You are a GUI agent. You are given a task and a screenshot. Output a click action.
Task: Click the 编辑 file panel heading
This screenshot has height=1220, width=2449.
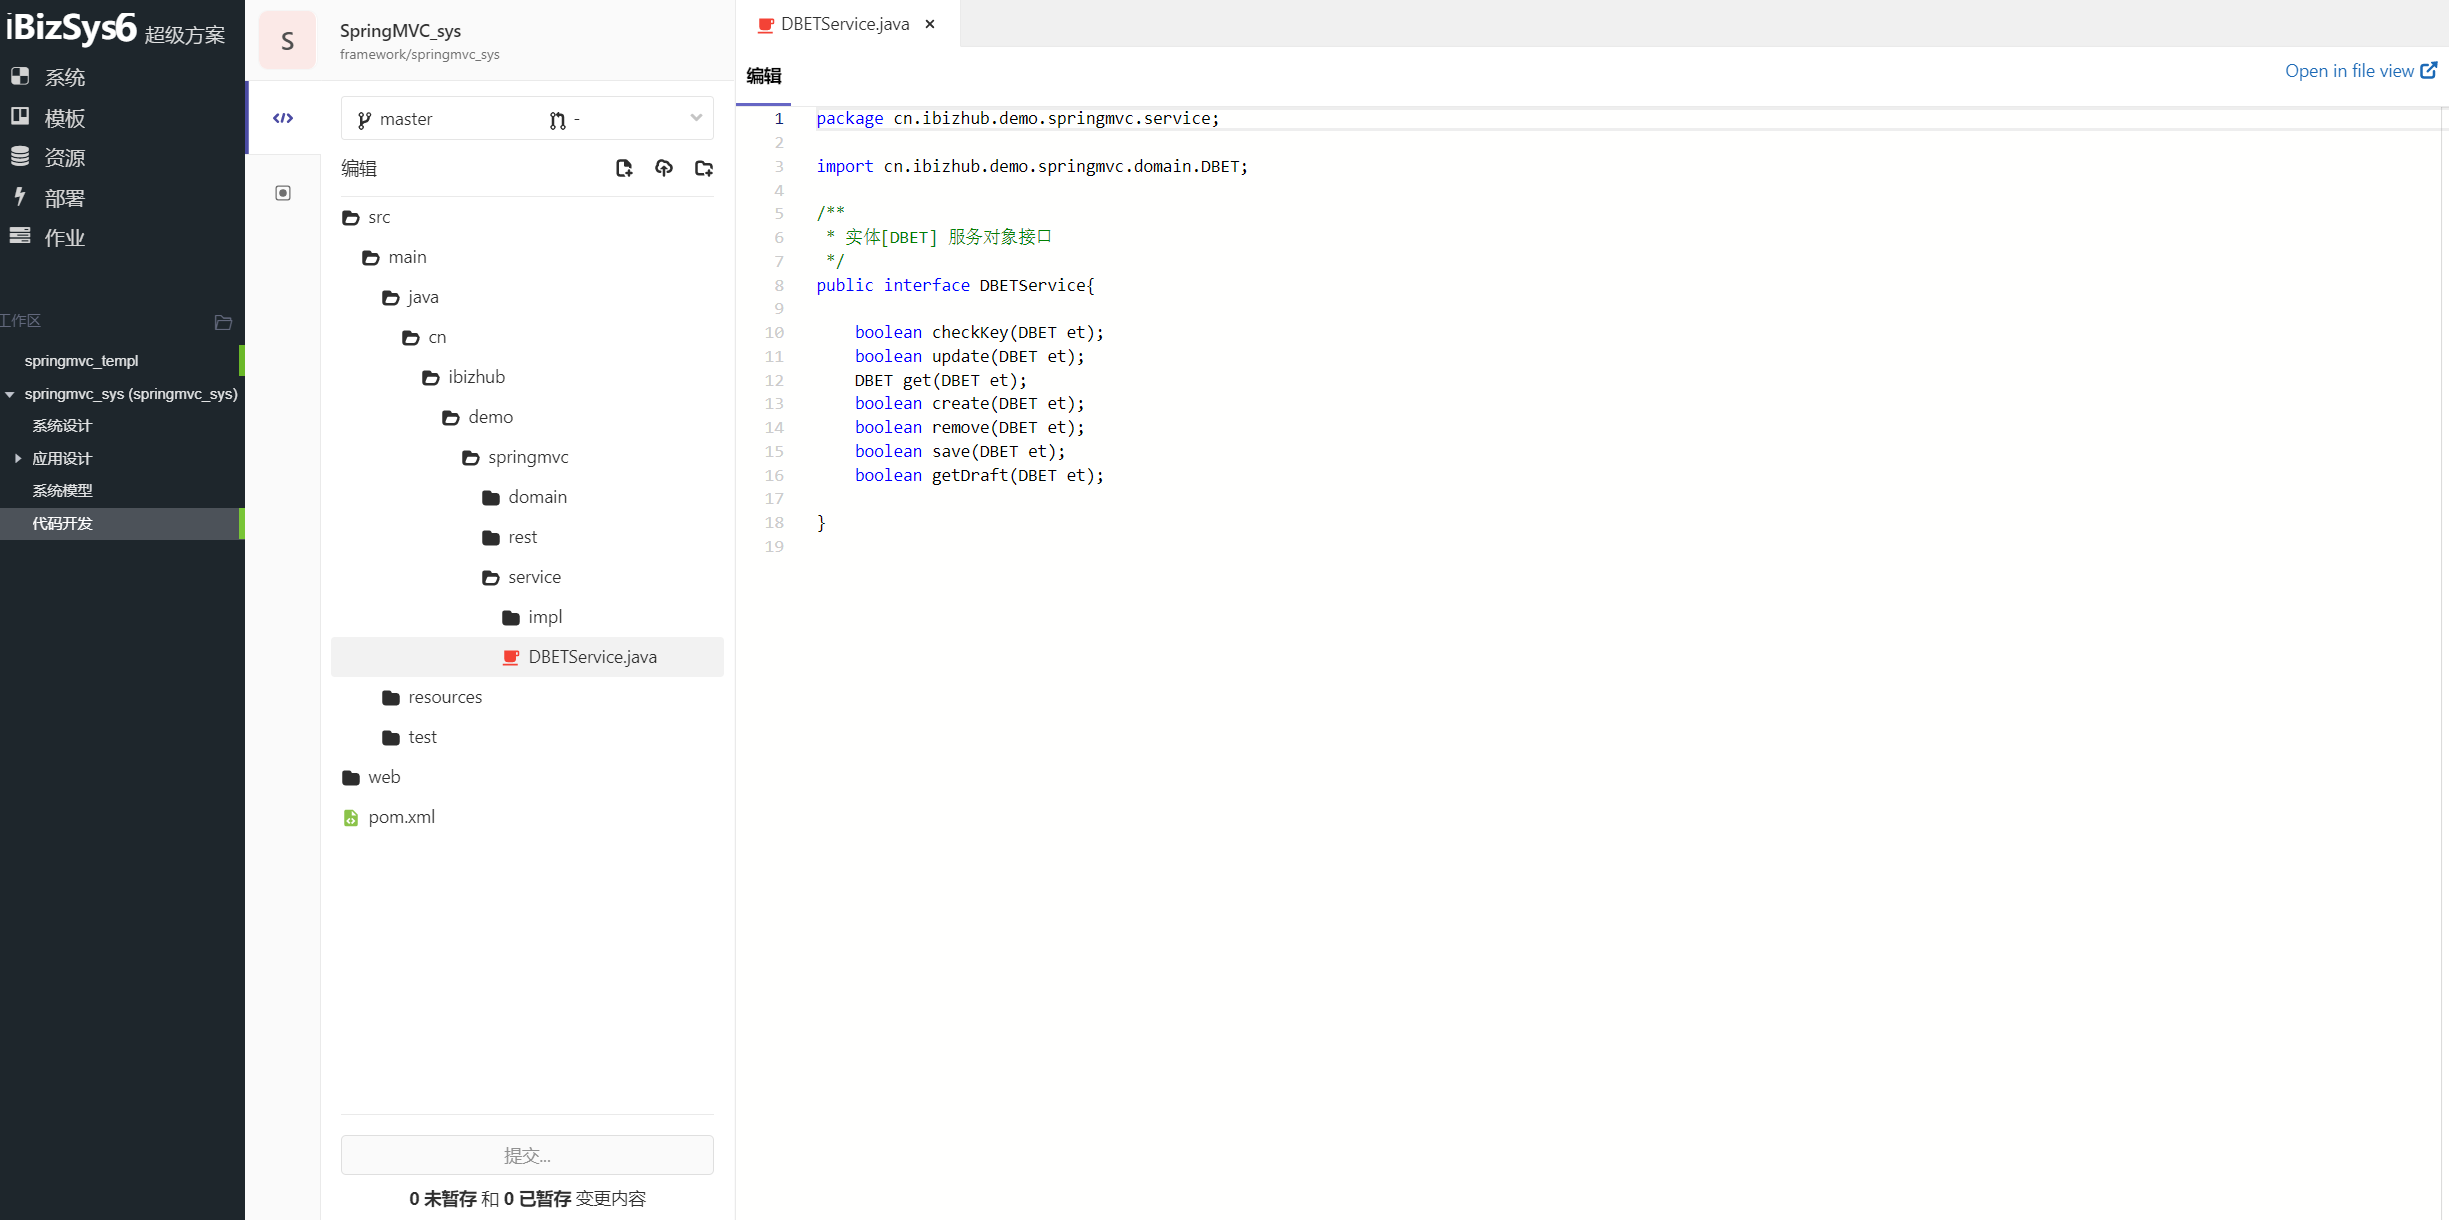tap(358, 168)
